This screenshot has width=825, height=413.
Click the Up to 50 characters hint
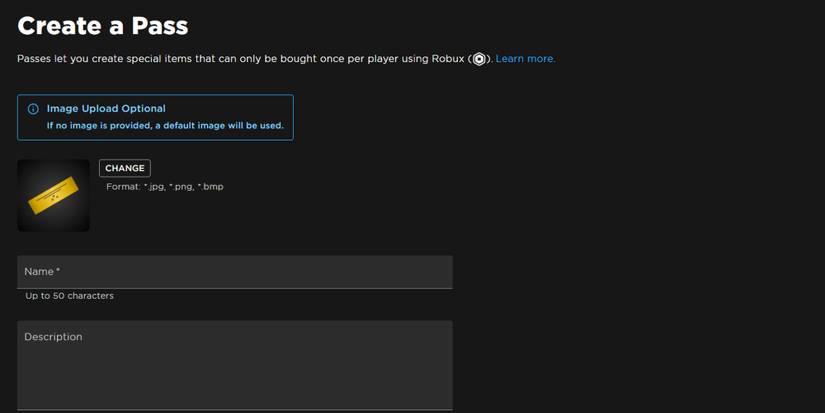[69, 296]
